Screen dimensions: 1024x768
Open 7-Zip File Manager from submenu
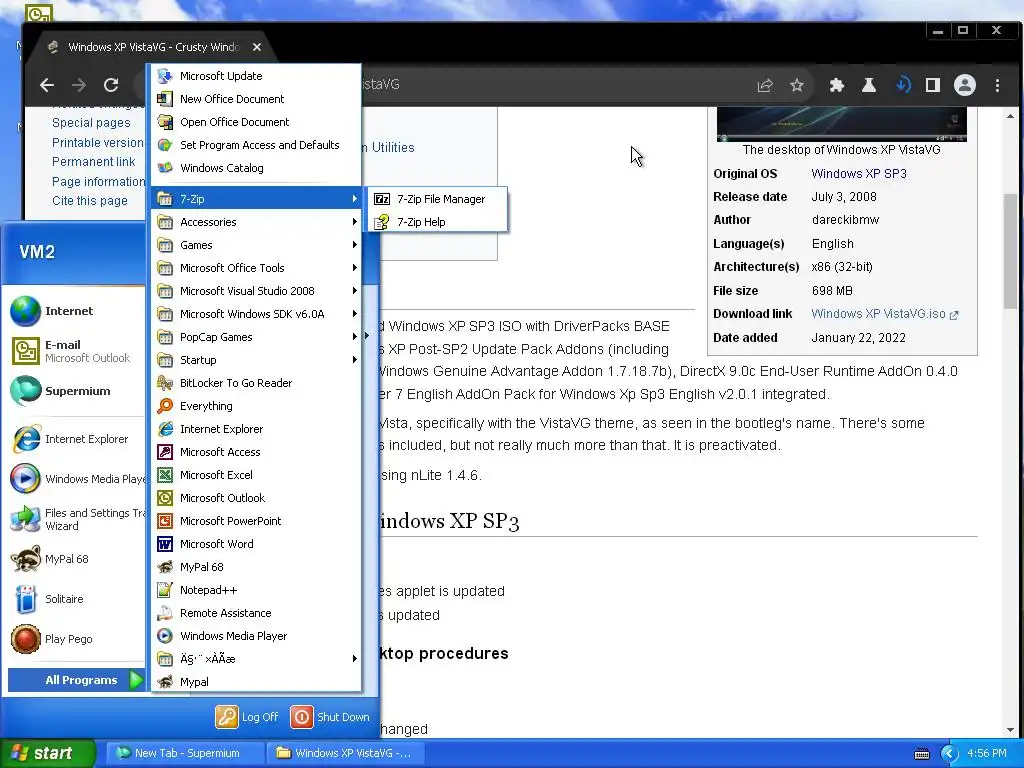(438, 199)
